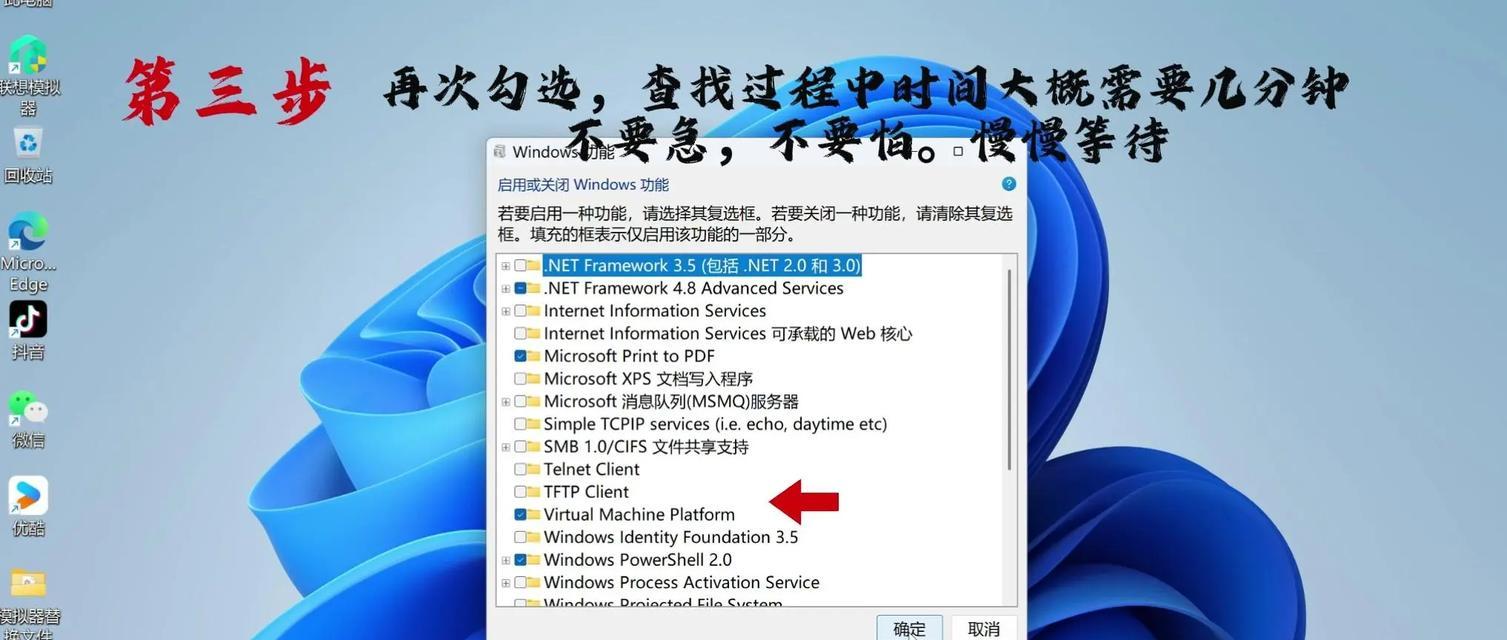The height and width of the screenshot is (640, 1507).
Task: Uncheck the Virtual Machine Platform checkbox
Action: tap(521, 514)
